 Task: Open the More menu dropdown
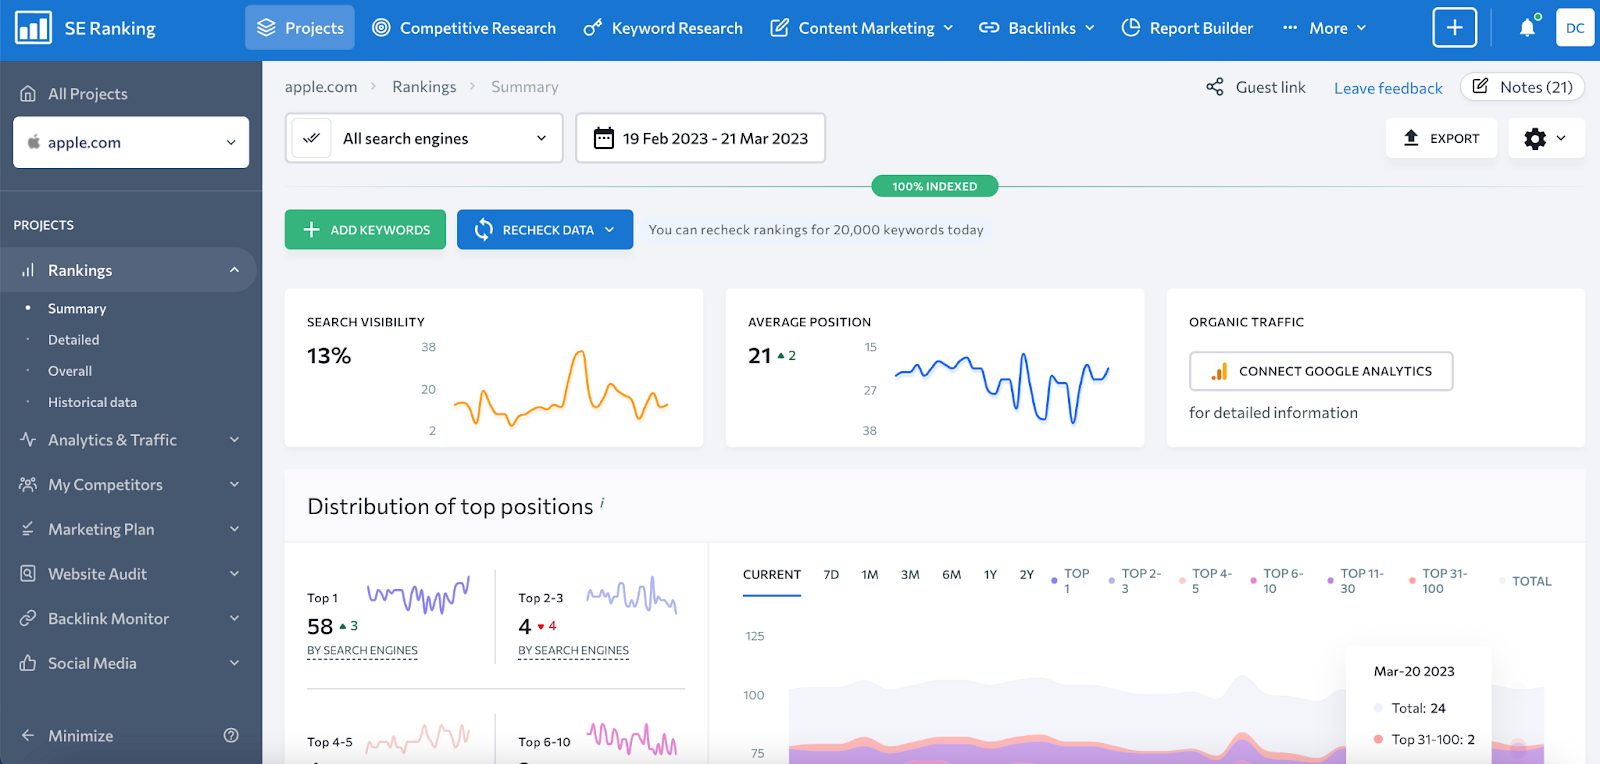pyautogui.click(x=1324, y=28)
